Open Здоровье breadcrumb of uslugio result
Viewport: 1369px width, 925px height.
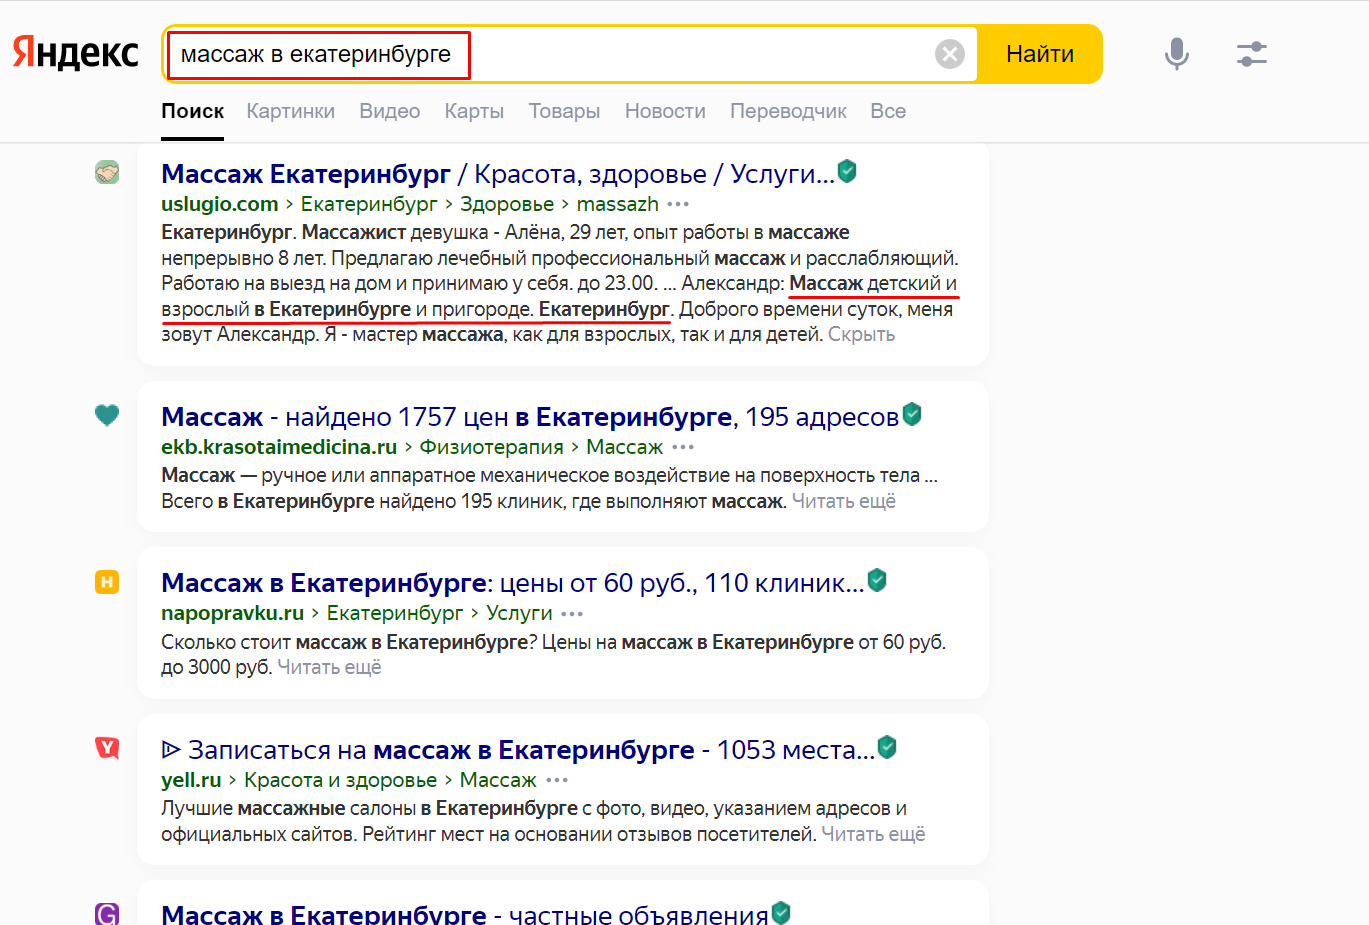[x=507, y=204]
